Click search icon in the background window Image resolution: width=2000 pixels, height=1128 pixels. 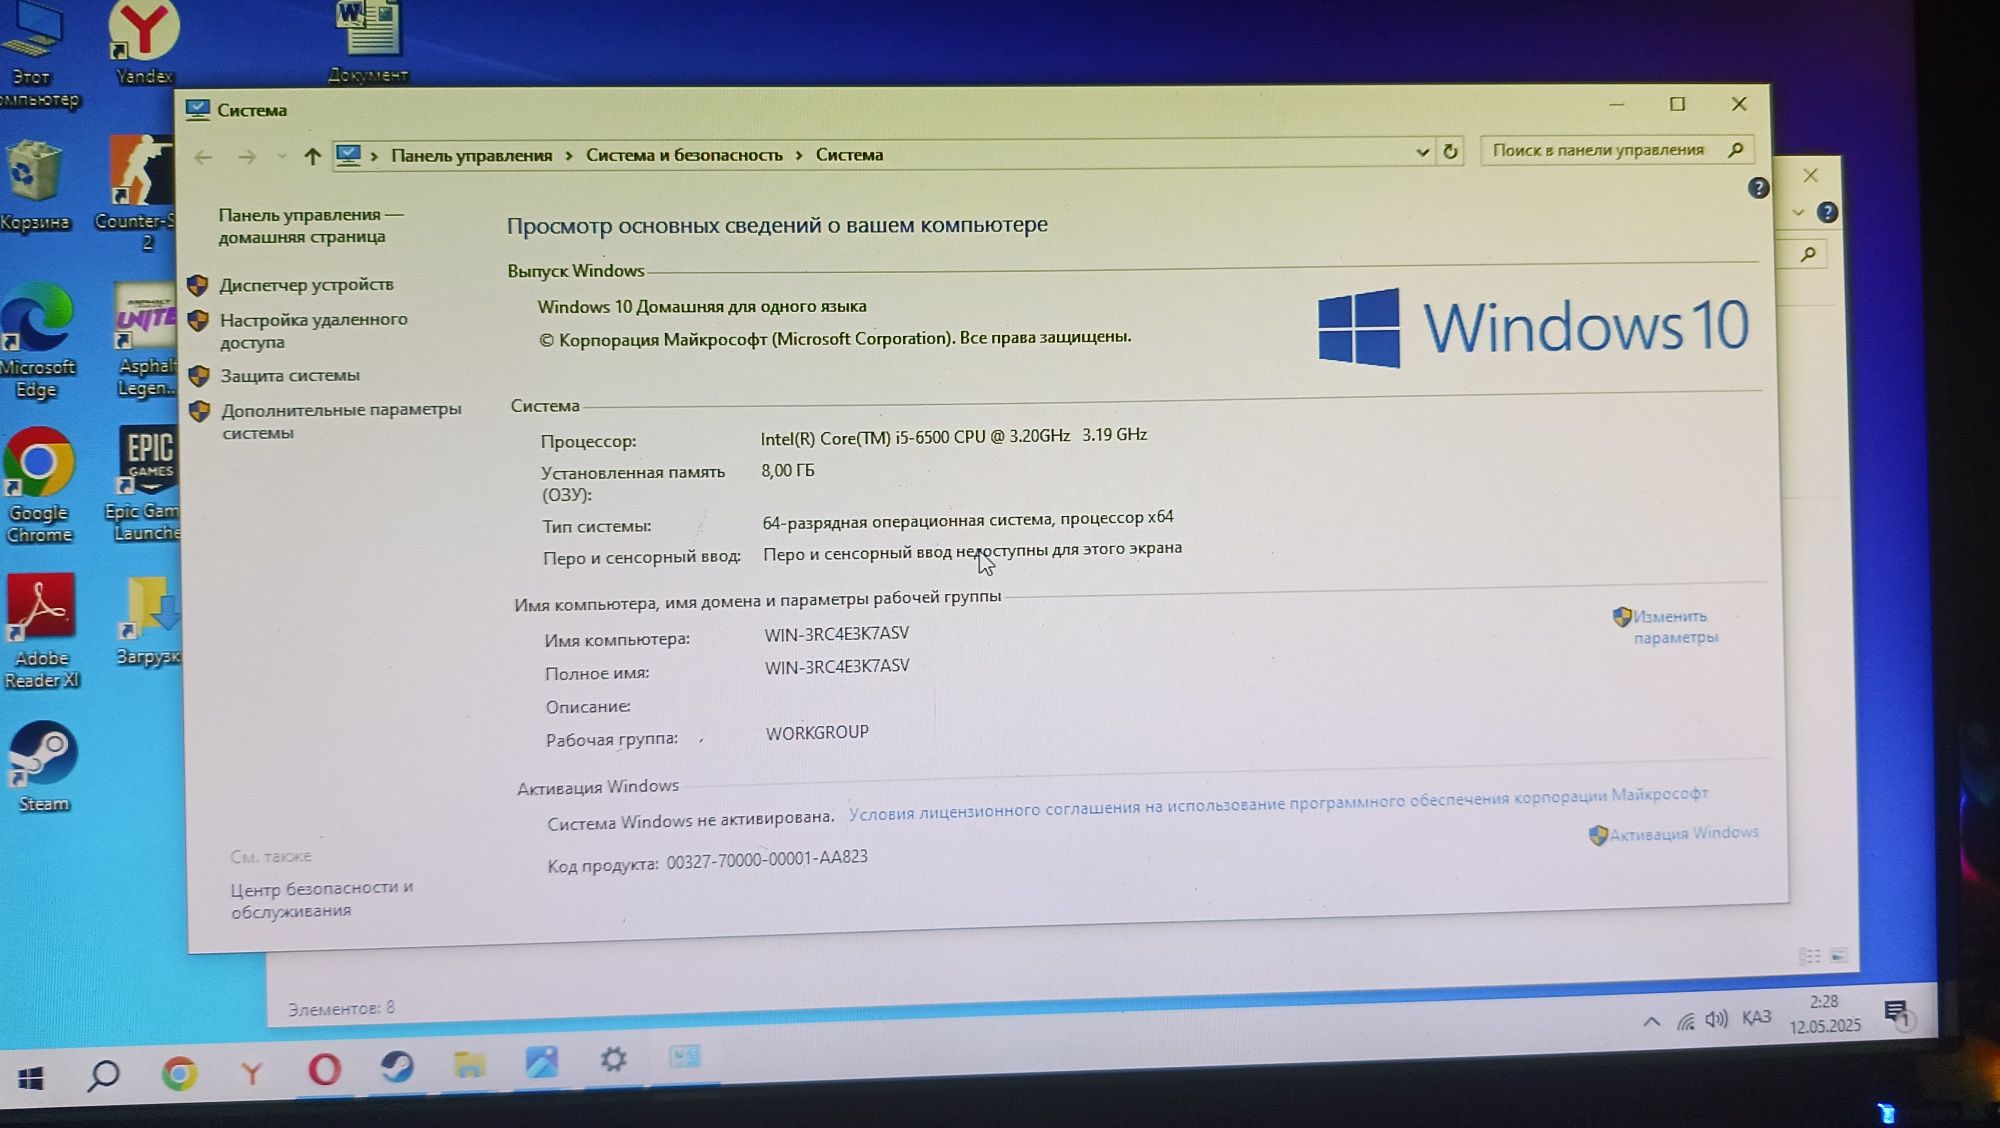click(1808, 255)
